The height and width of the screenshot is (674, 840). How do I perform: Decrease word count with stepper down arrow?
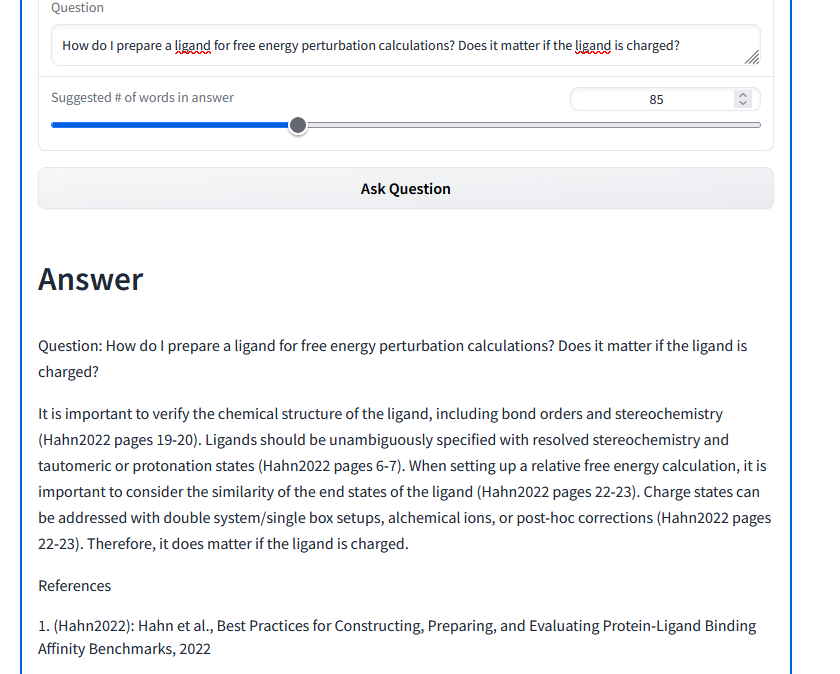pos(742,104)
